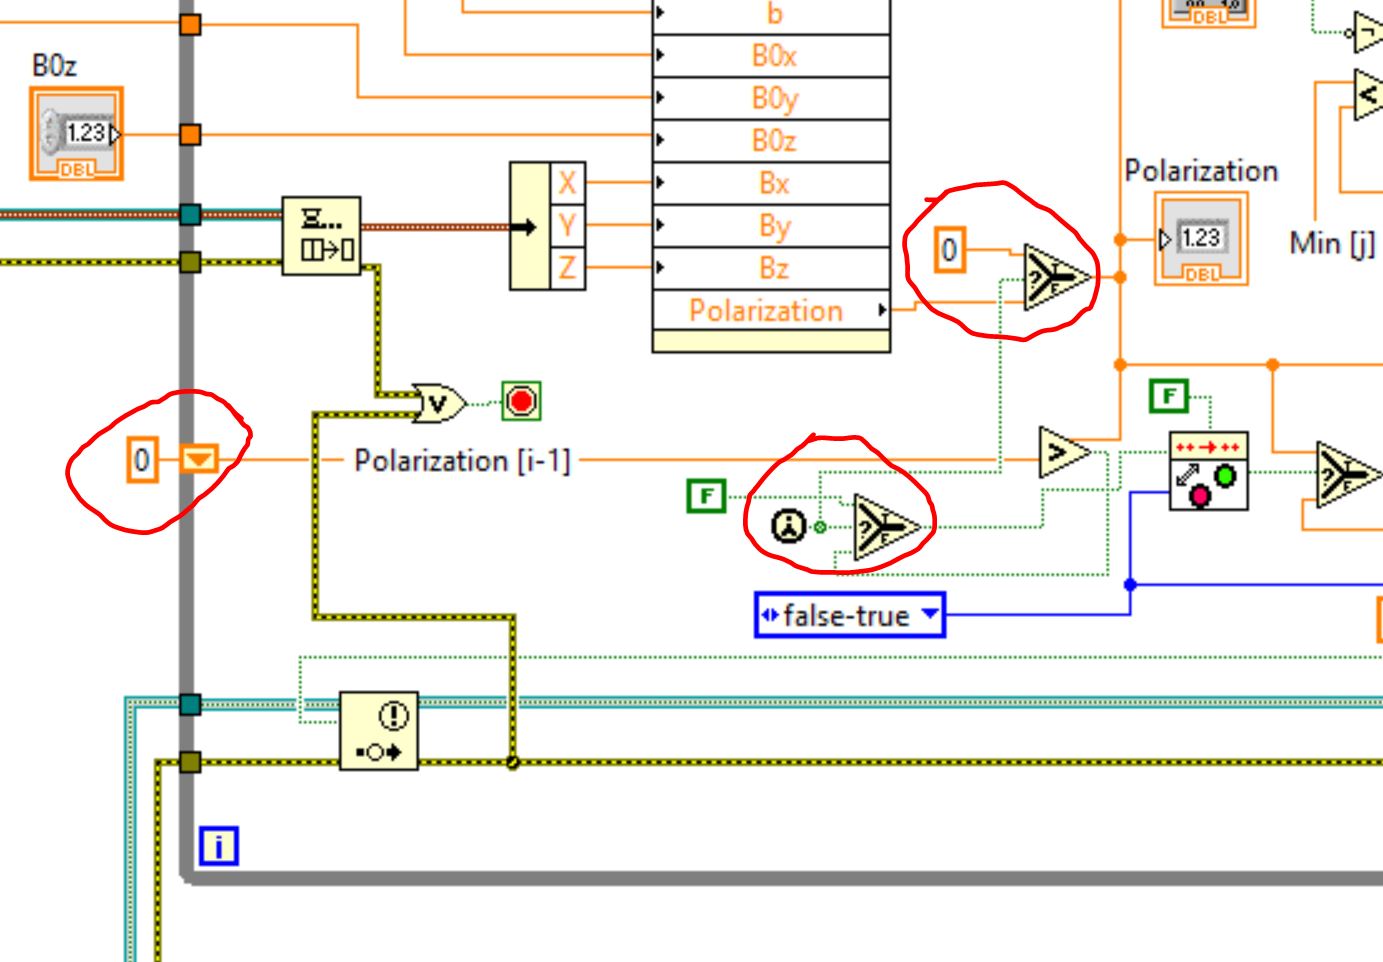Click the First Call function icon

click(790, 526)
